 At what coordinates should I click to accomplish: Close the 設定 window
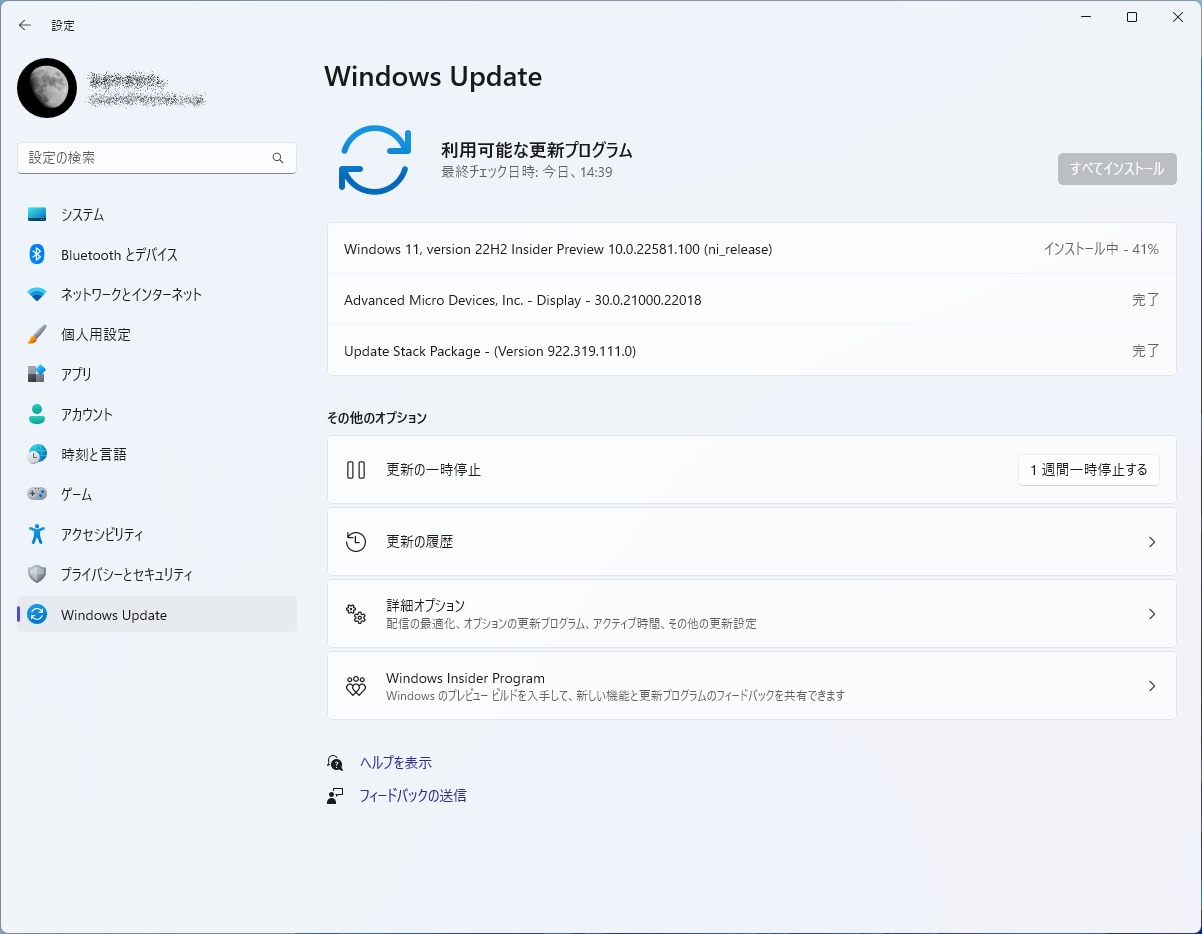tap(1178, 17)
